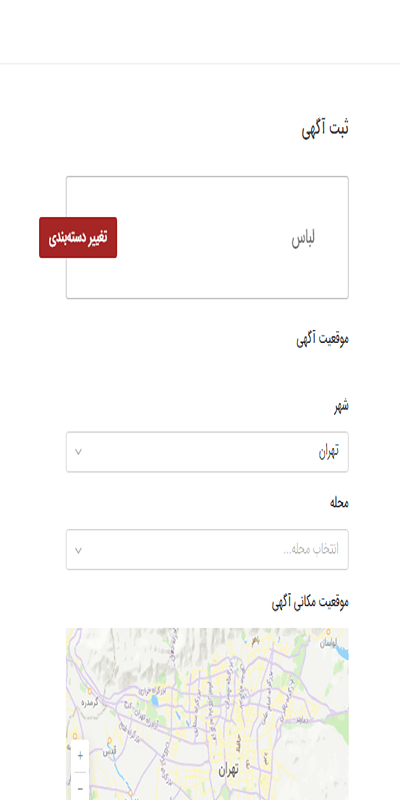Click the محله field label
400x800 pixels.
(x=339, y=503)
